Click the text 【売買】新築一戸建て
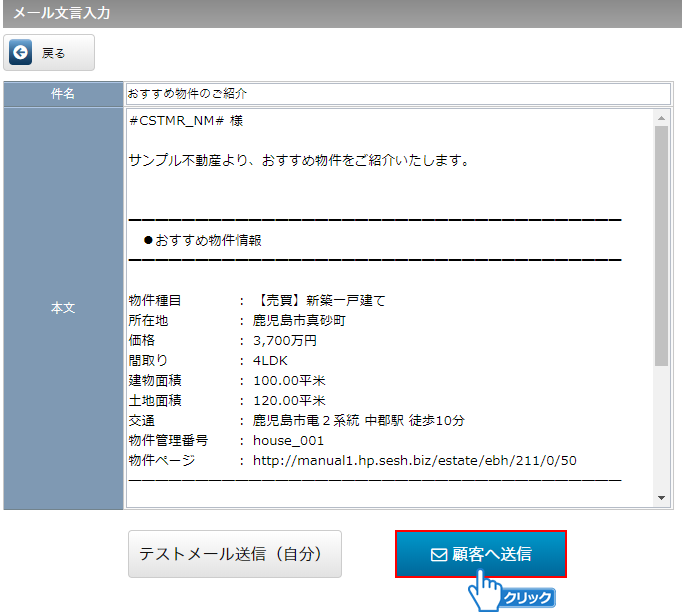The image size is (682, 612). click(x=319, y=301)
